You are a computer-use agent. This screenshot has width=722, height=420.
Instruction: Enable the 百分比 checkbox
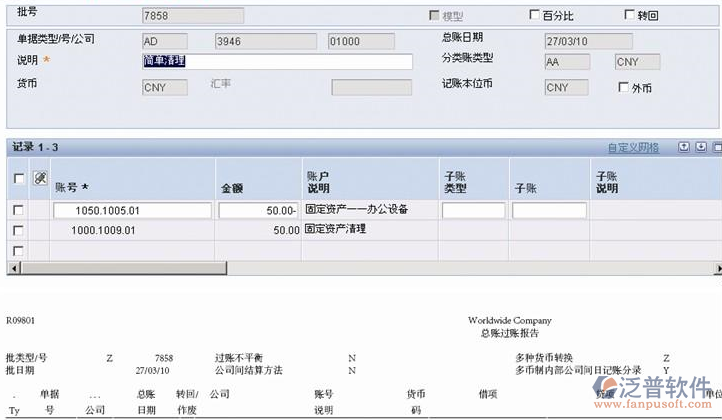point(534,15)
